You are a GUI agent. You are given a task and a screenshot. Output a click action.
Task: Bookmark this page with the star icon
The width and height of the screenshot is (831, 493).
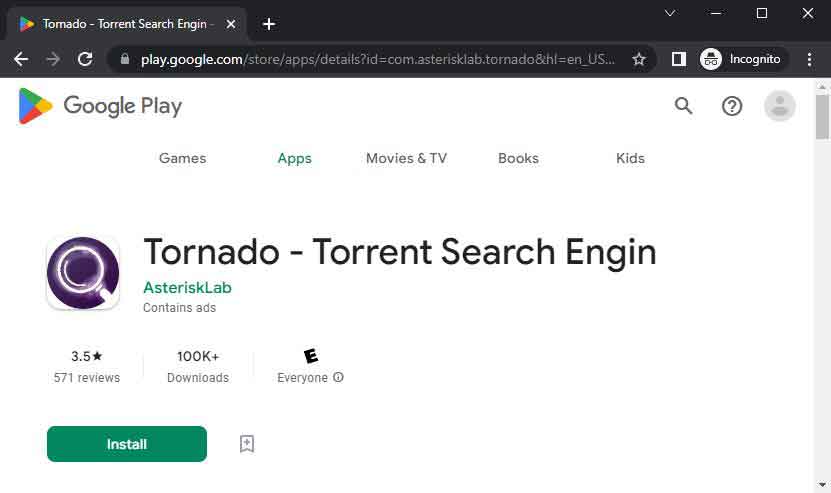coord(639,59)
